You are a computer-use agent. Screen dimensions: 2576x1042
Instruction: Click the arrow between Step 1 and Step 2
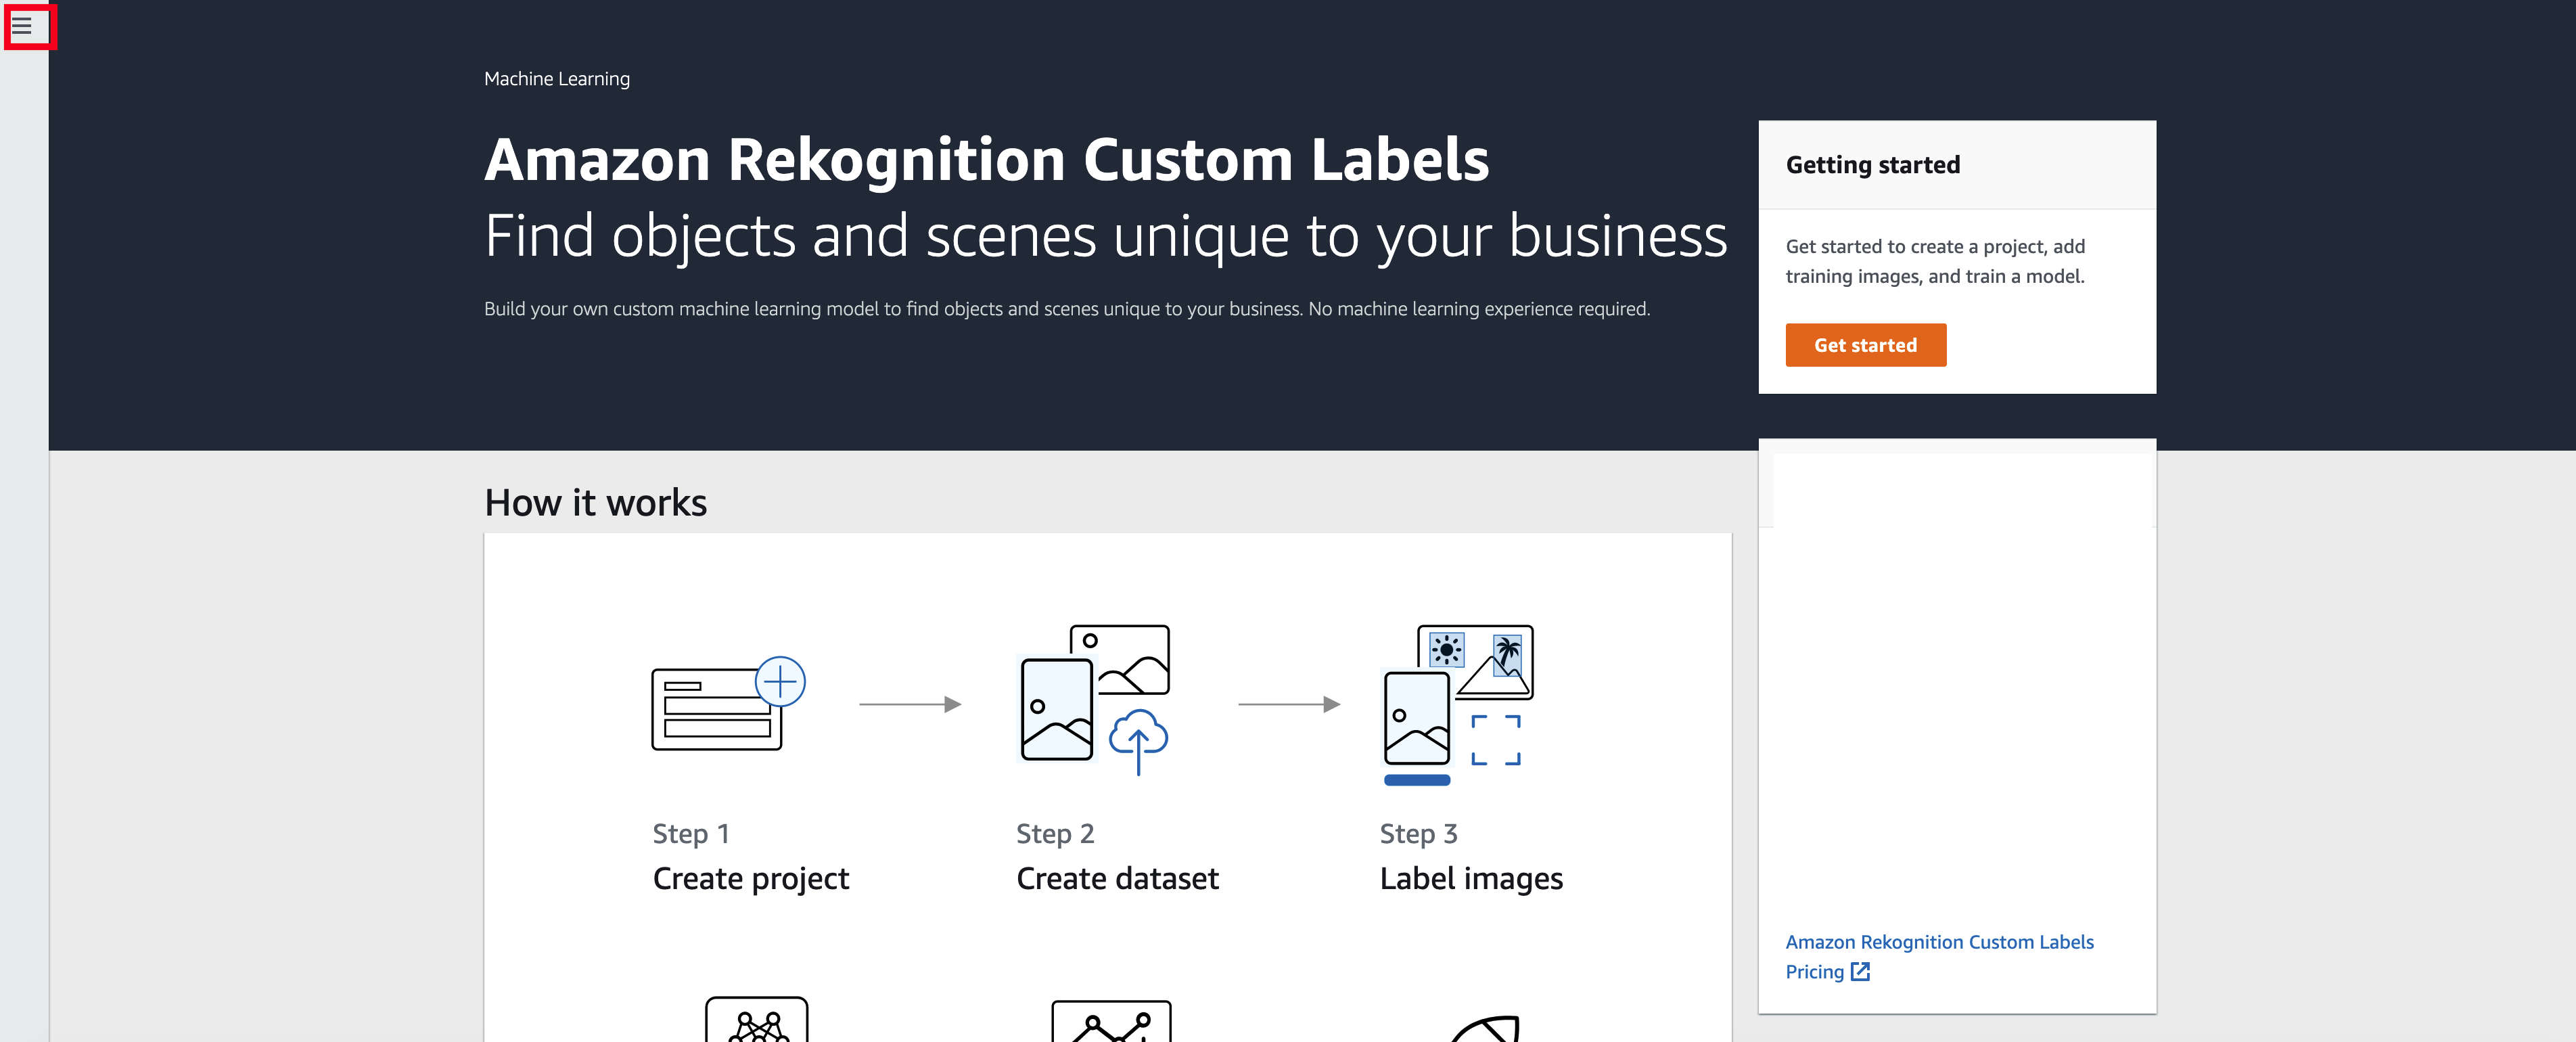[910, 704]
